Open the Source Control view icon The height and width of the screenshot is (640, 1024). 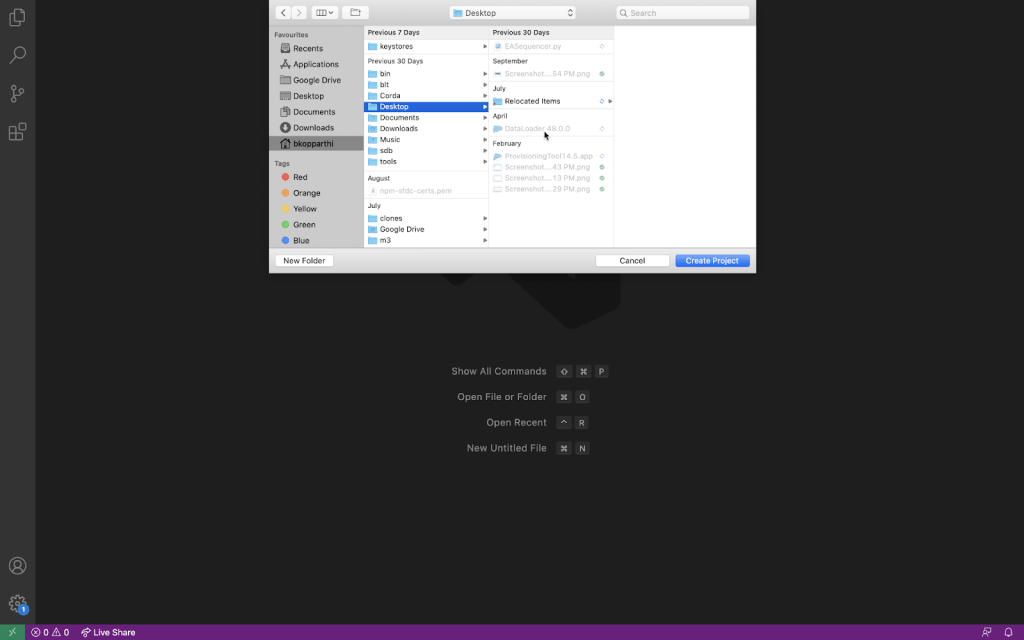(17, 93)
